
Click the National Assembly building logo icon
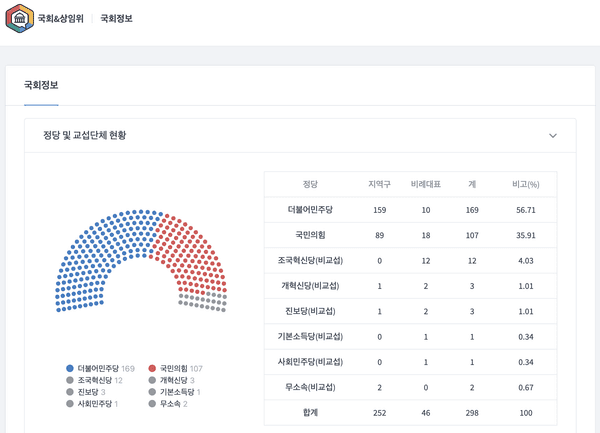click(x=19, y=18)
